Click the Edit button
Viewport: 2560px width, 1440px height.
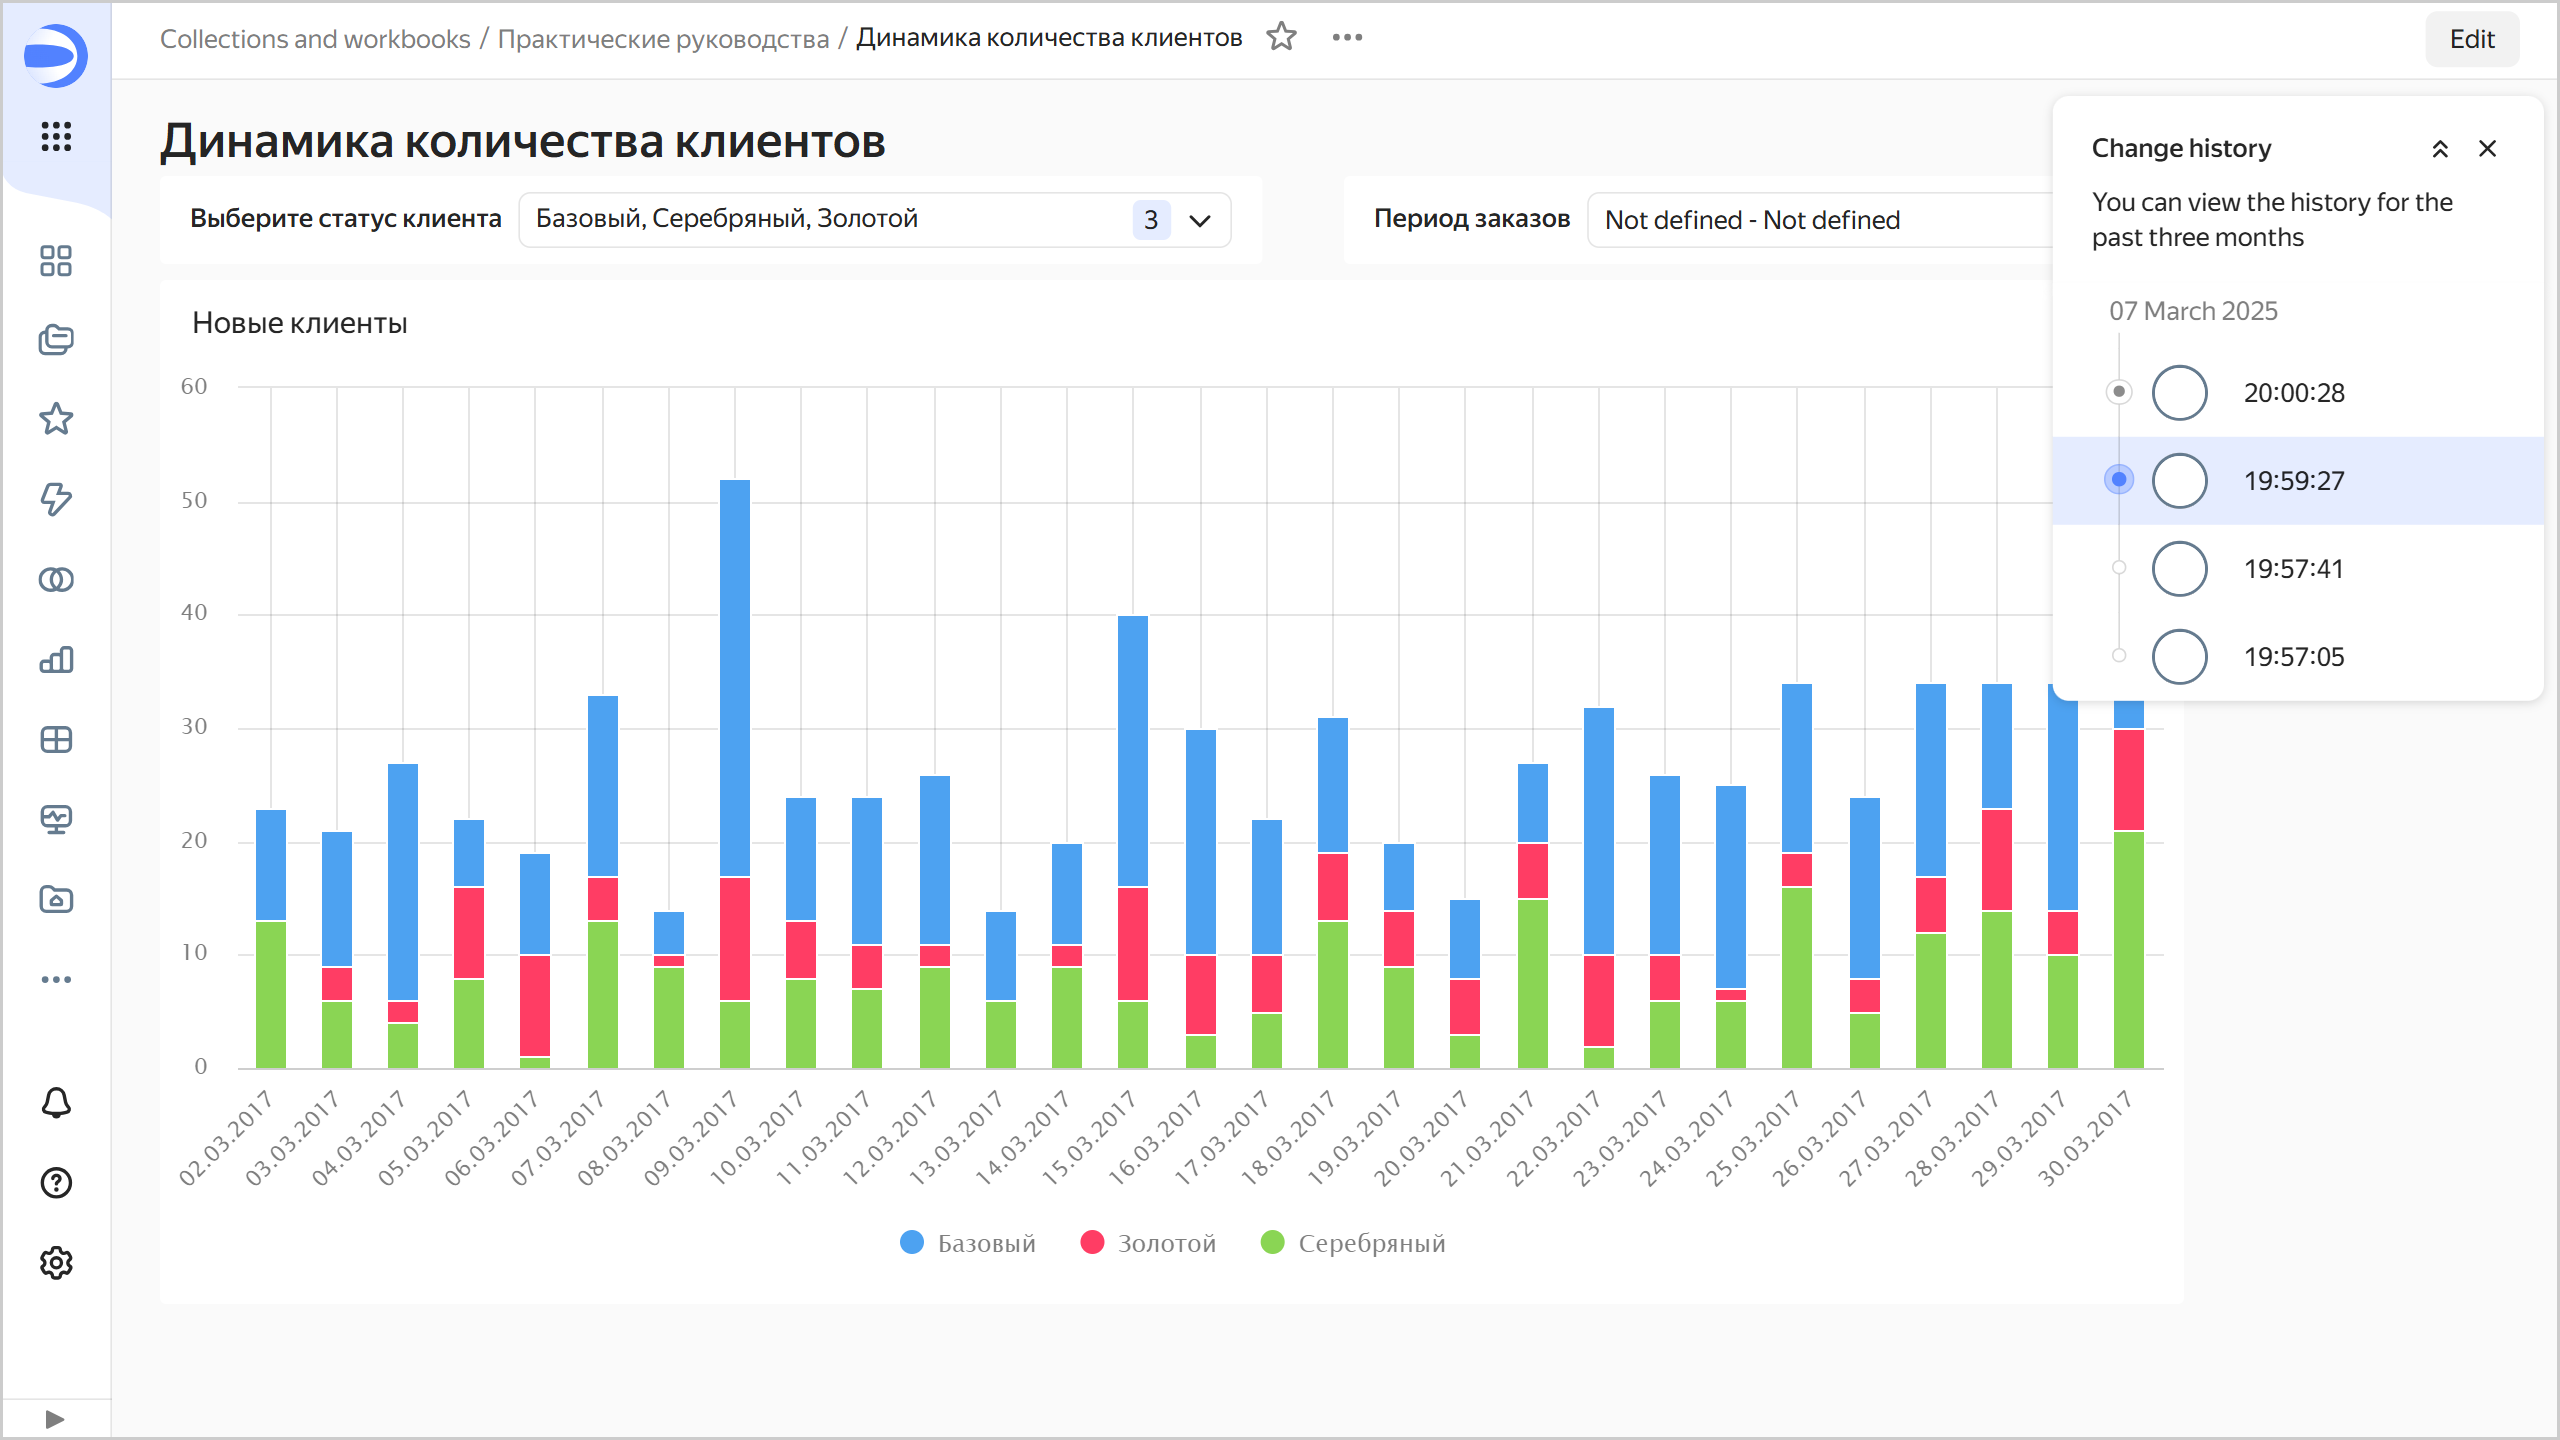coord(2471,39)
